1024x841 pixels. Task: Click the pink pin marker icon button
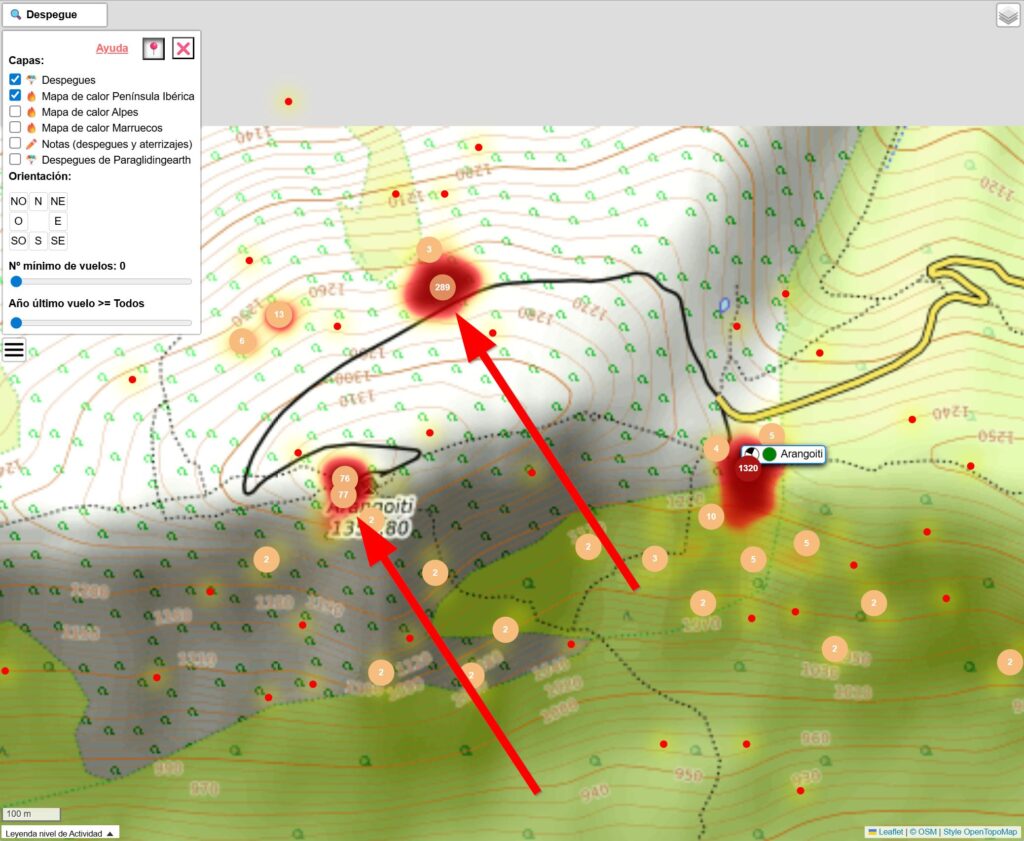[x=153, y=49]
